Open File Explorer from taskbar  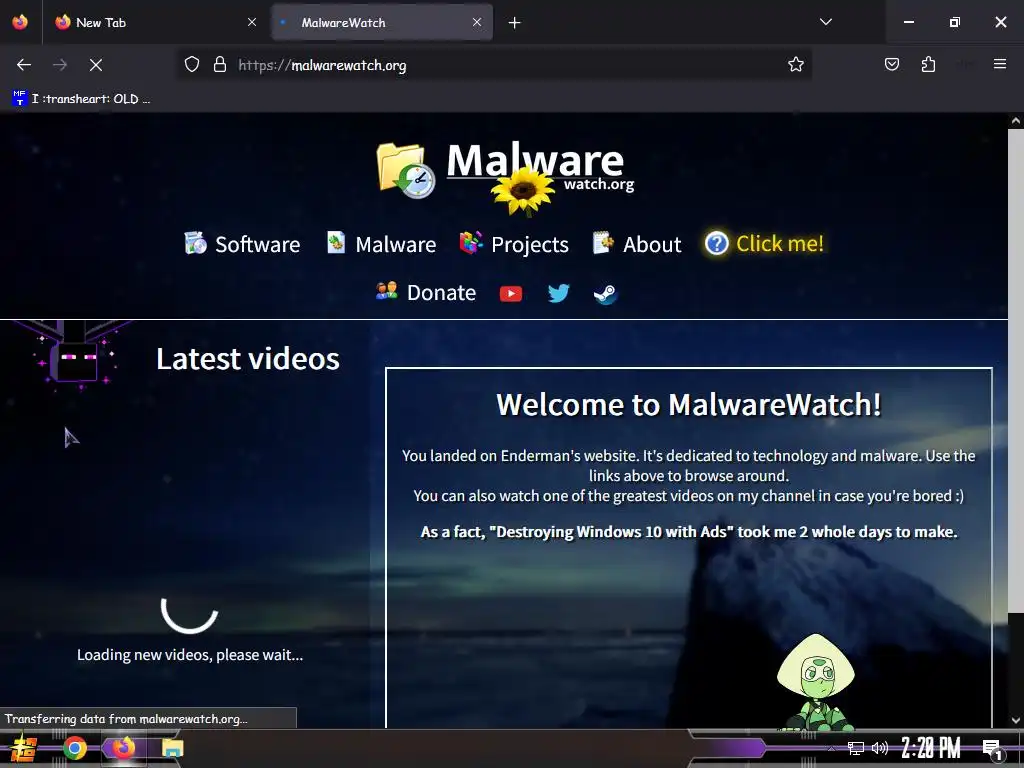[x=172, y=748]
